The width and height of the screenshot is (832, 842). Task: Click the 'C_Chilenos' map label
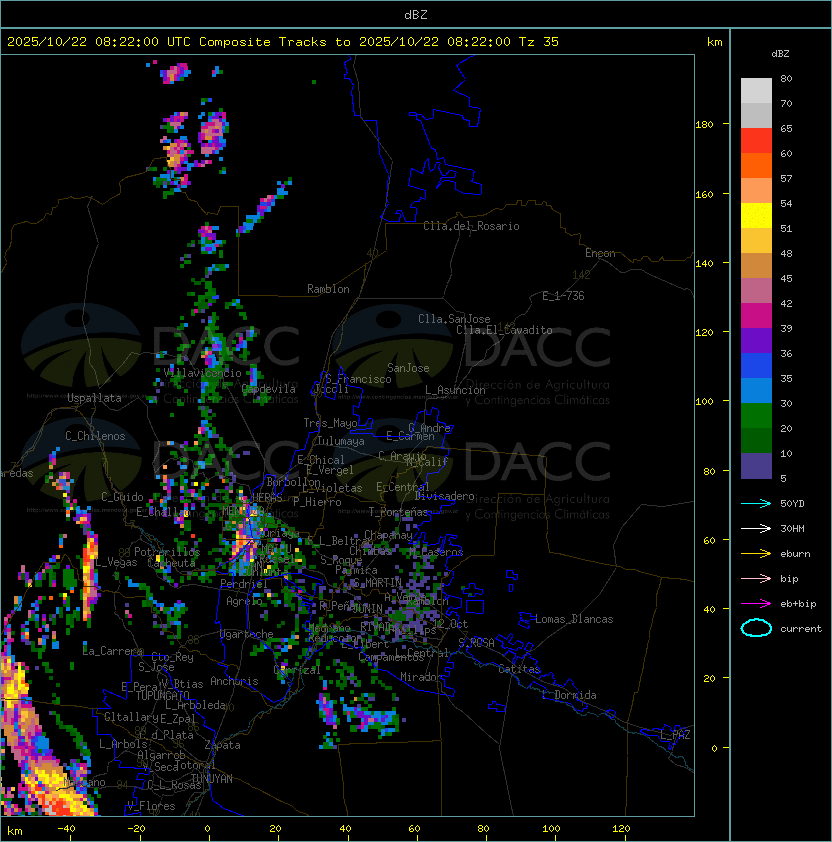(95, 436)
